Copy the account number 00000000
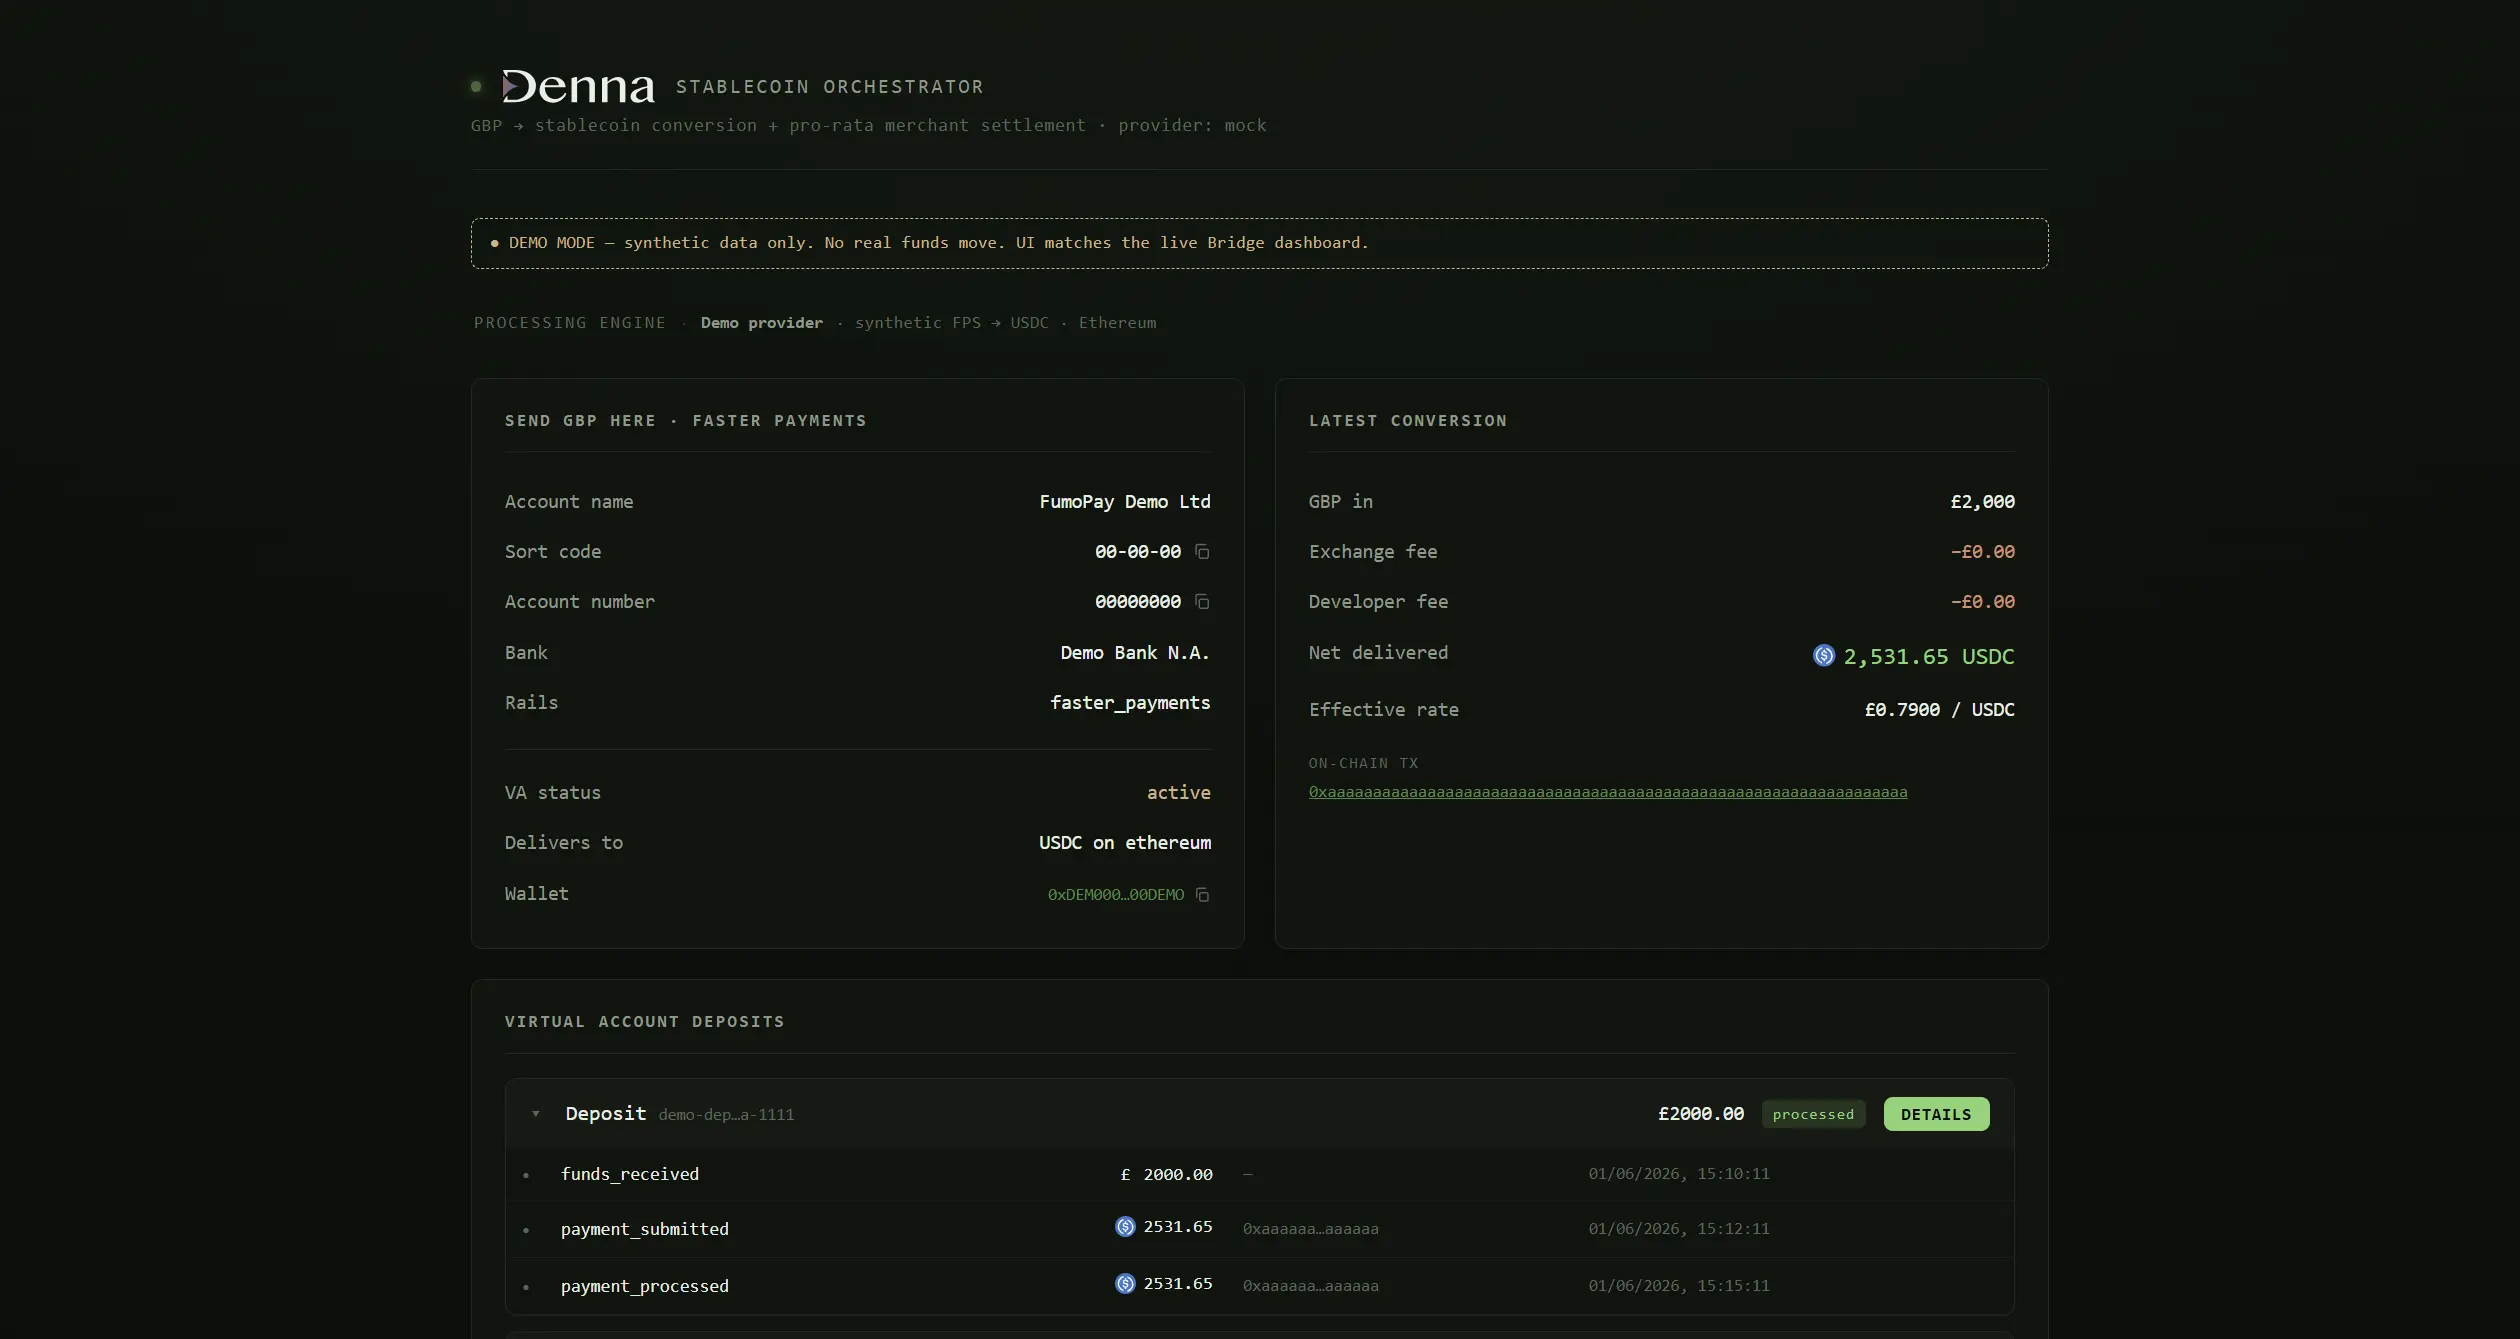Image resolution: width=2520 pixels, height=1339 pixels. [1202, 602]
